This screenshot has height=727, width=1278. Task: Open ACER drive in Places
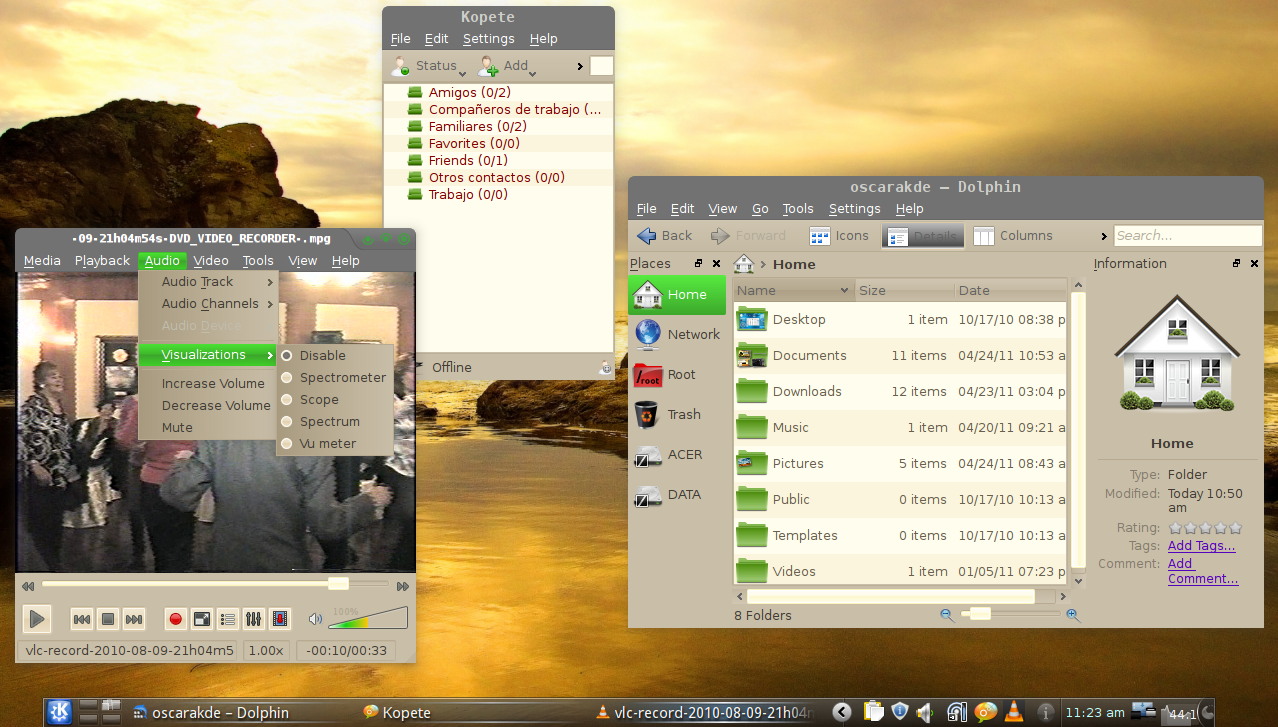[x=675, y=454]
